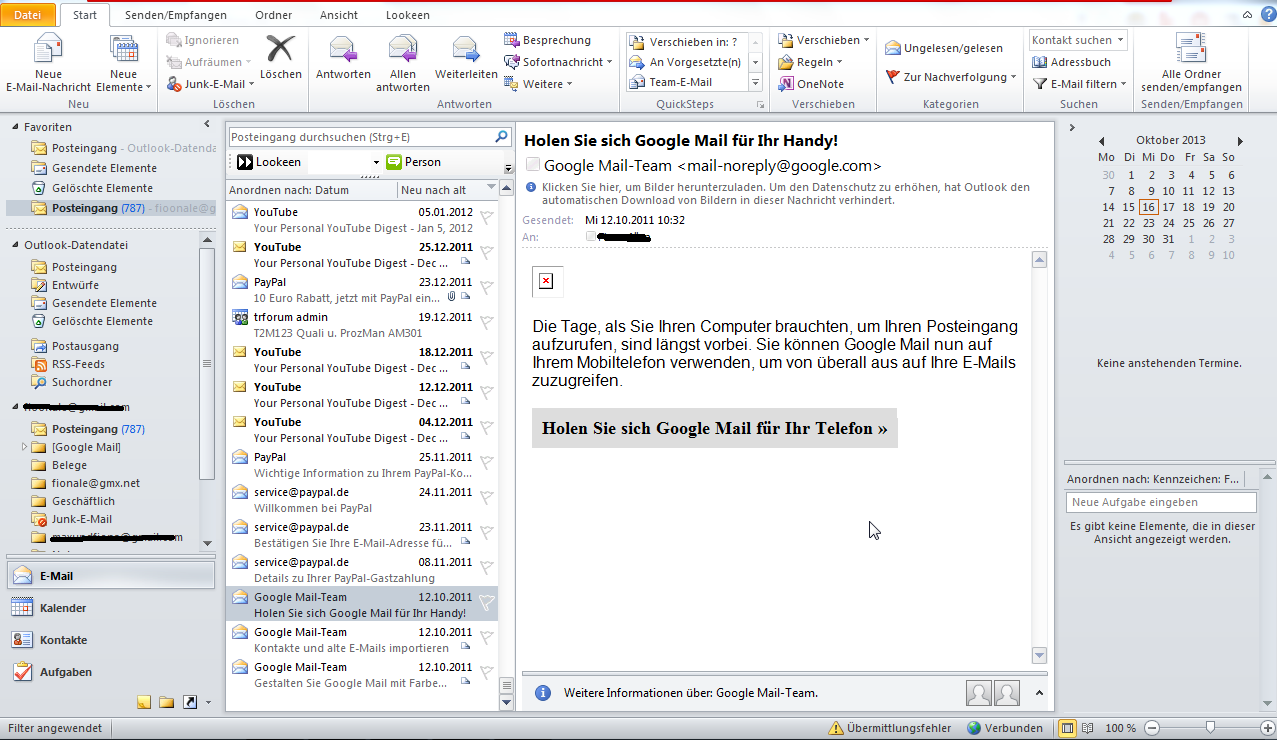This screenshot has height=740, width=1277.
Task: Check the checkbox next to Google Mail-Team
Action: point(533,163)
